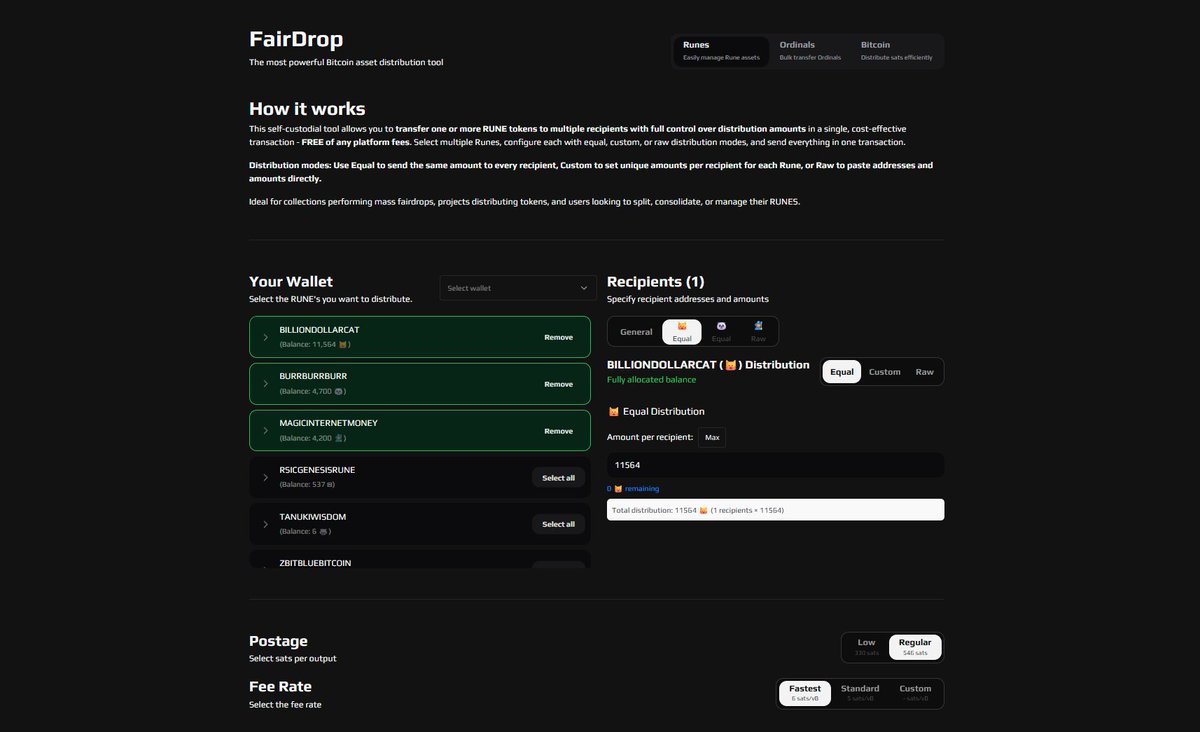Click the TANUKIWISDOM balance symbol
Viewport: 1200px width, 732px height.
click(324, 531)
